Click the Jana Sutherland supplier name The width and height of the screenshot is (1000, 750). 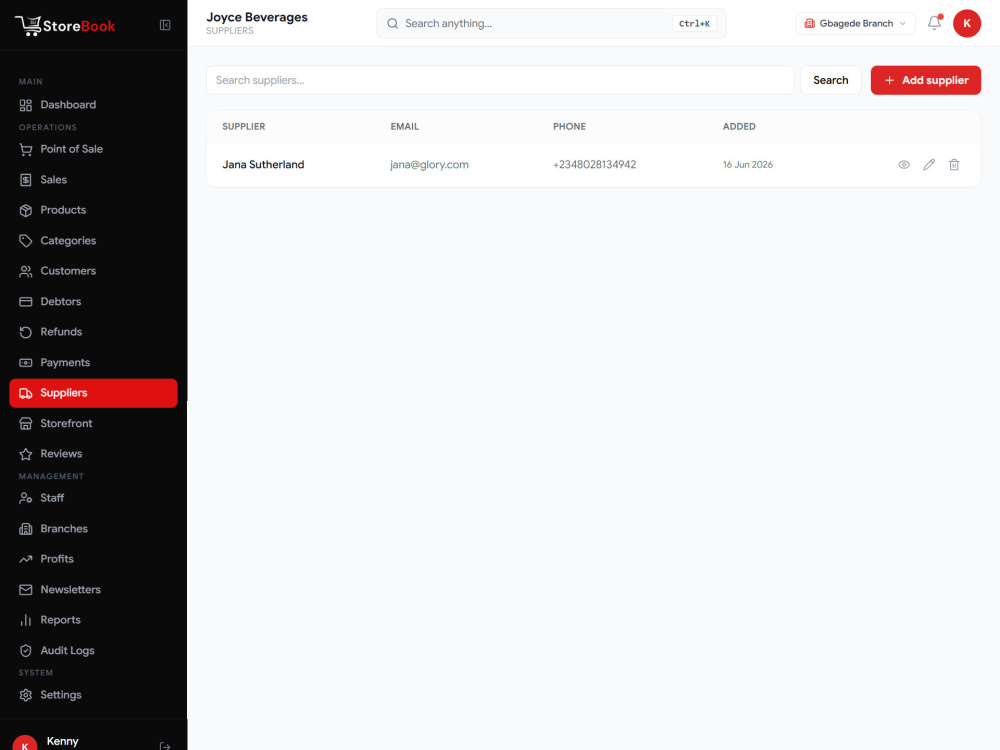263,165
